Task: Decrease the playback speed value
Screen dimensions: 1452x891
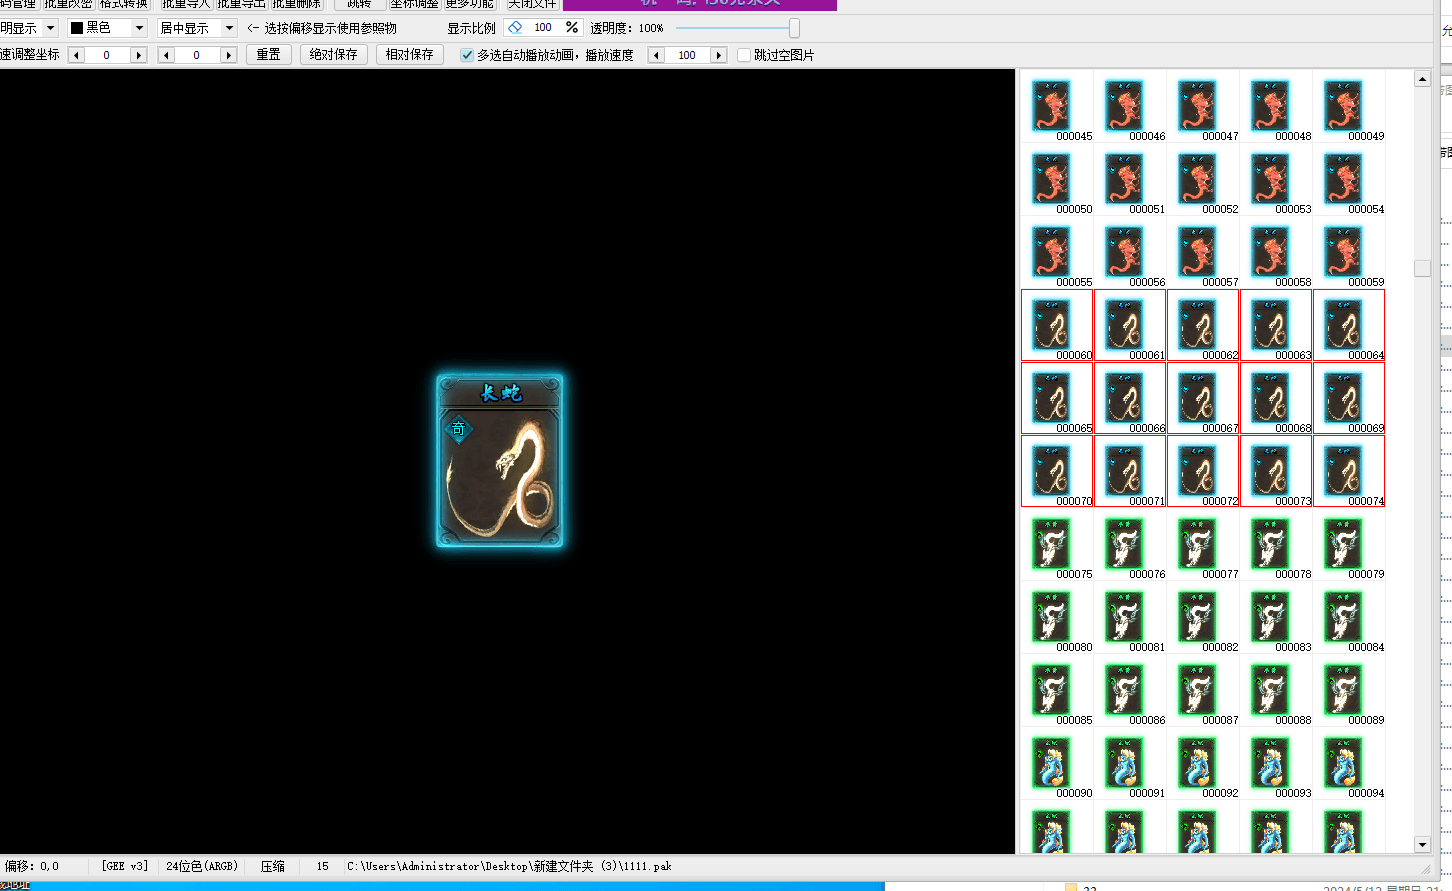Action: tap(656, 55)
